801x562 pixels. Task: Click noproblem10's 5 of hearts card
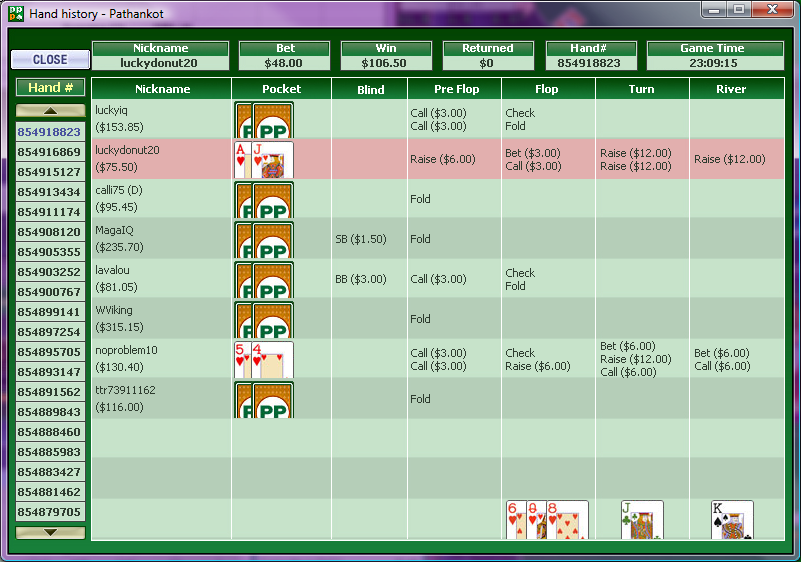click(x=242, y=360)
